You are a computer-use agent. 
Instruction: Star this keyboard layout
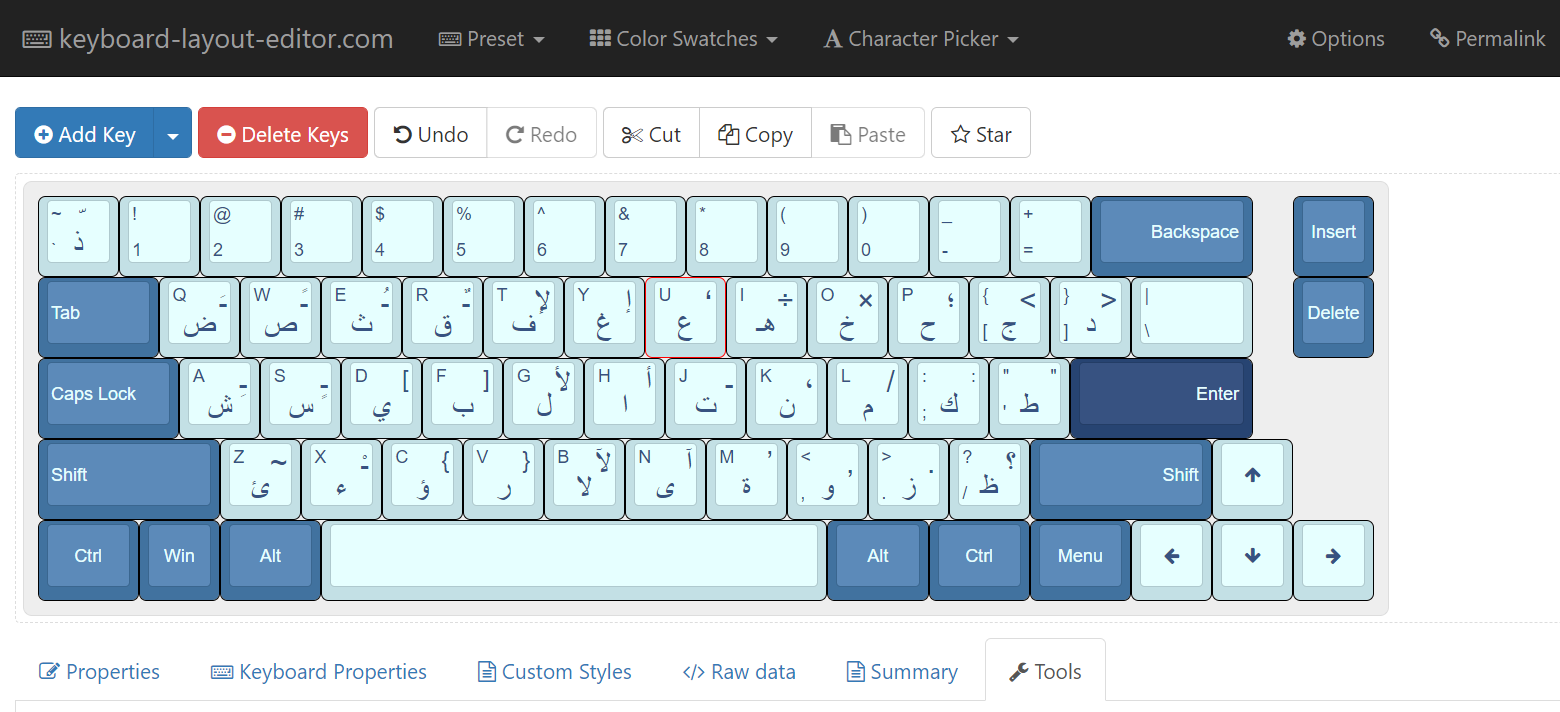pyautogui.click(x=961, y=132)
